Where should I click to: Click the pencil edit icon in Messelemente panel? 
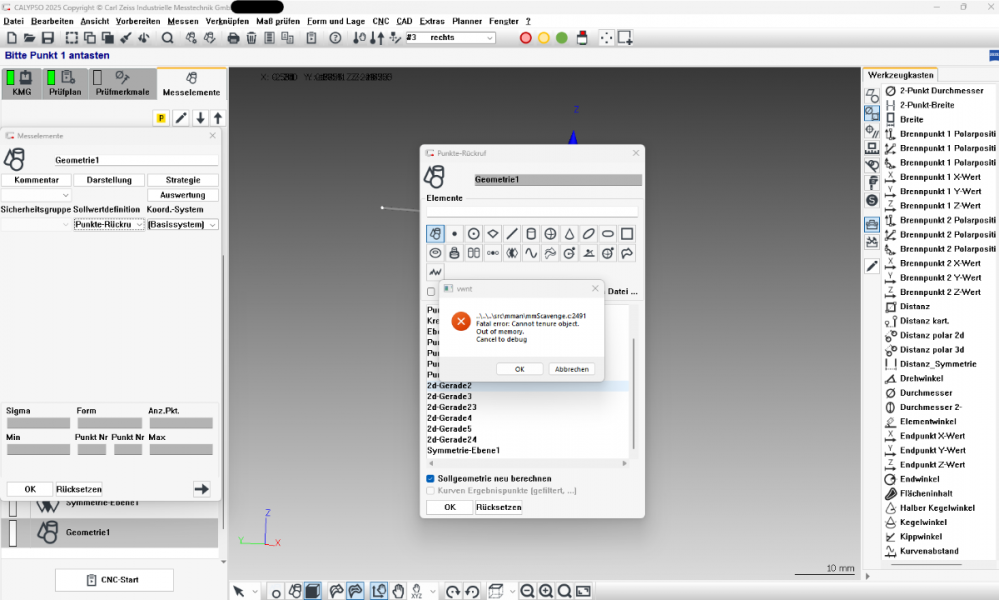[181, 118]
